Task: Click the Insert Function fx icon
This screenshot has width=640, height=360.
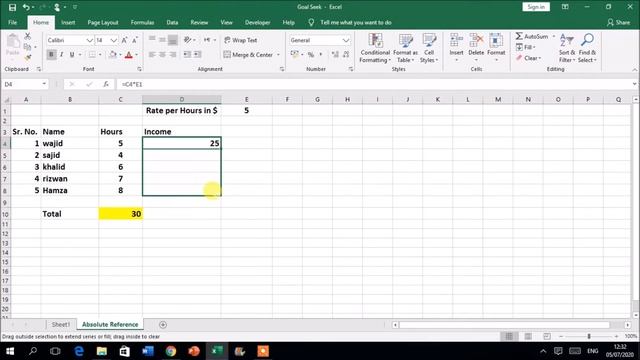Action: (106, 84)
